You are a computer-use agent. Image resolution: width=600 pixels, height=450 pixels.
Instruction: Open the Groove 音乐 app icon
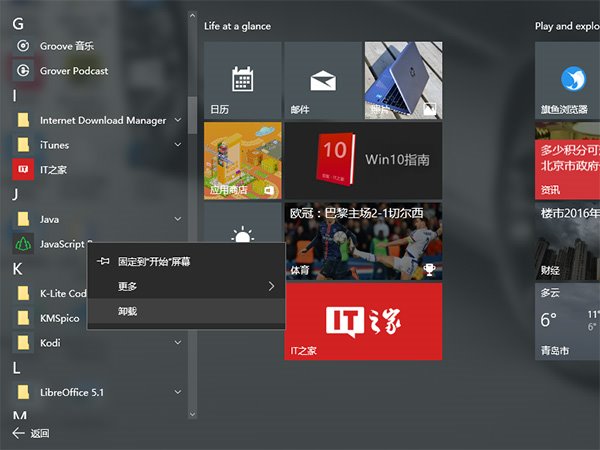click(x=23, y=46)
